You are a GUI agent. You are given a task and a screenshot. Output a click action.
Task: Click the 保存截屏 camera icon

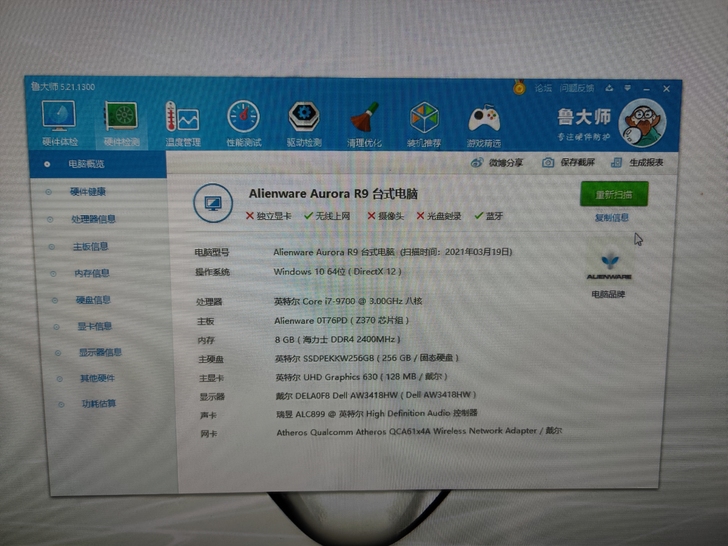tap(548, 162)
